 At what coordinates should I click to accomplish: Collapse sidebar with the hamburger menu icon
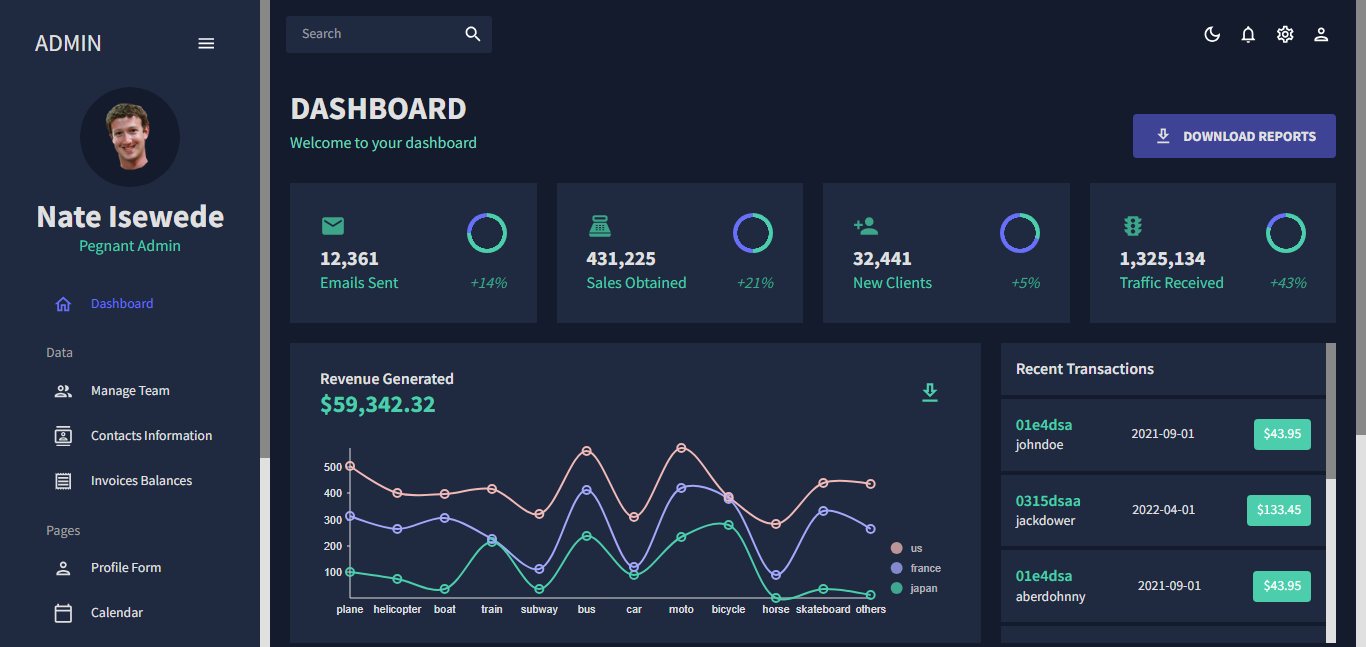[x=206, y=44]
